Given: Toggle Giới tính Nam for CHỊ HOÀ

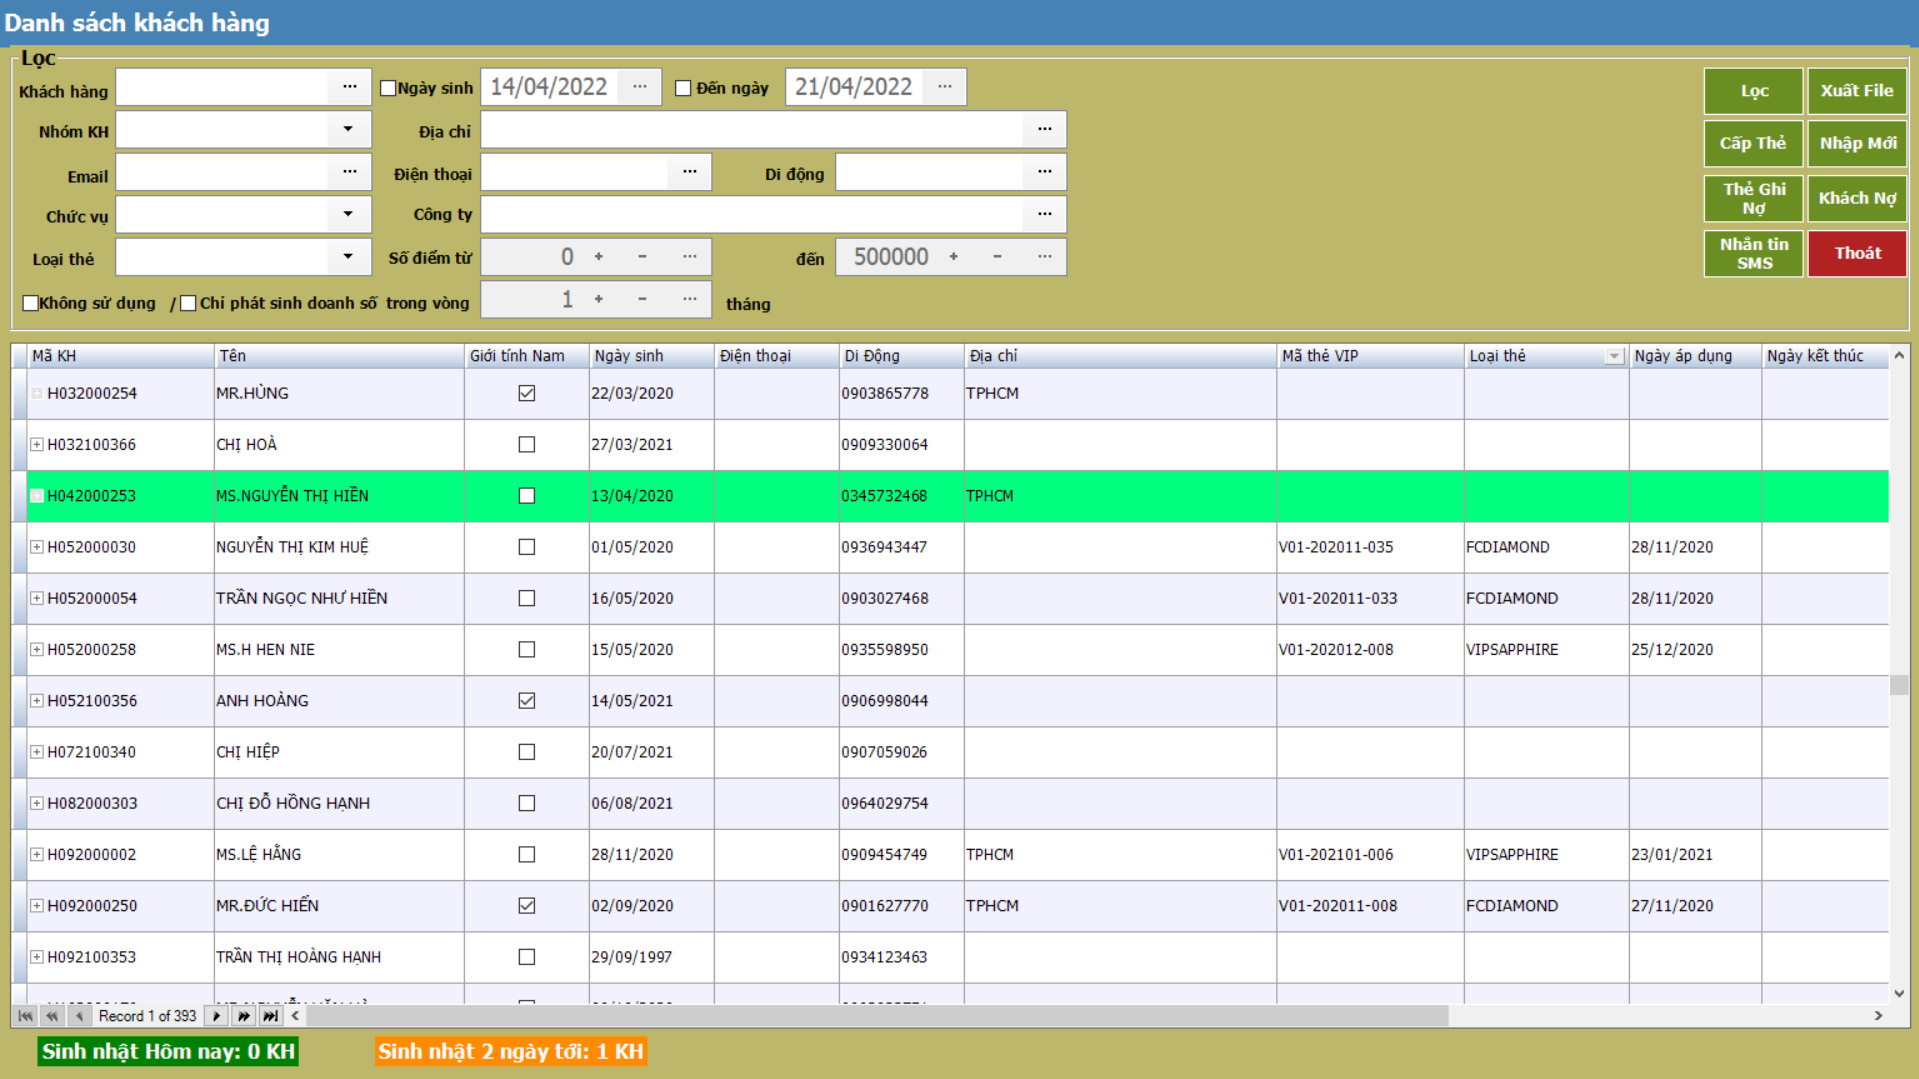Looking at the screenshot, I should (527, 445).
